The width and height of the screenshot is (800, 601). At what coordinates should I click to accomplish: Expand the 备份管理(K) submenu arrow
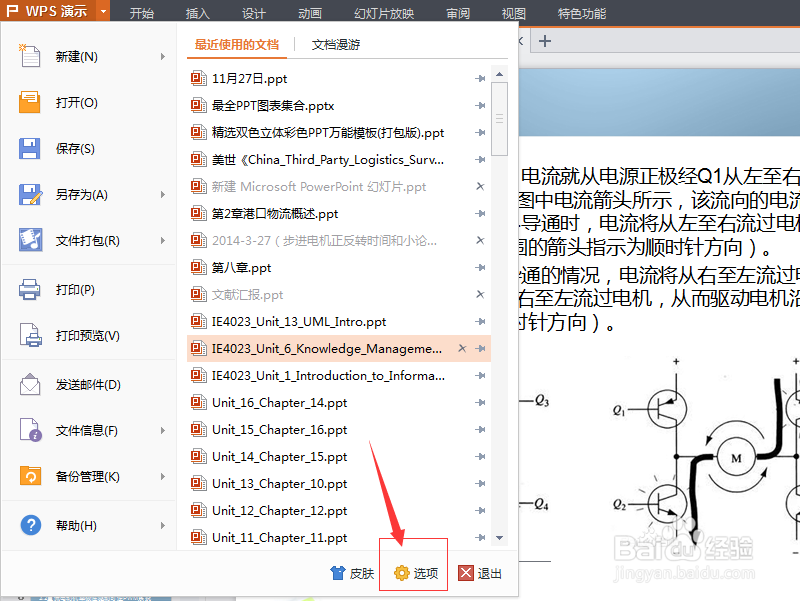tap(163, 477)
